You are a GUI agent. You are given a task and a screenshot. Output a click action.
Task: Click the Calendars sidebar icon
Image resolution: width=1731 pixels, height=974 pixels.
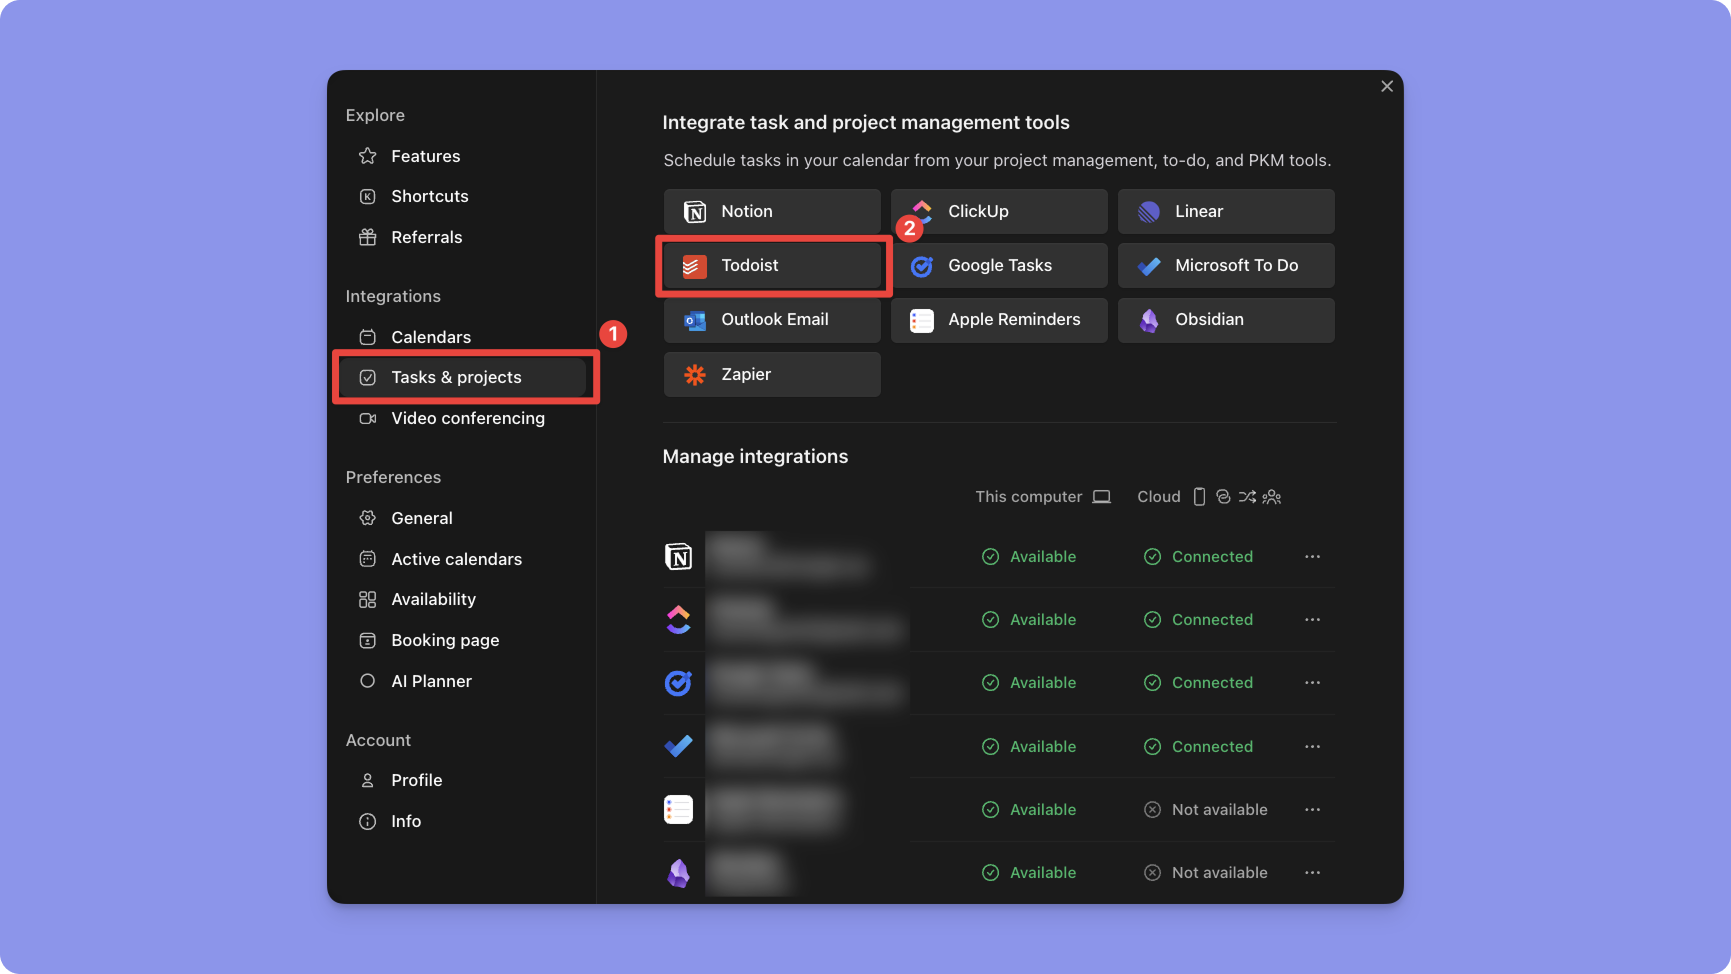[x=368, y=337]
